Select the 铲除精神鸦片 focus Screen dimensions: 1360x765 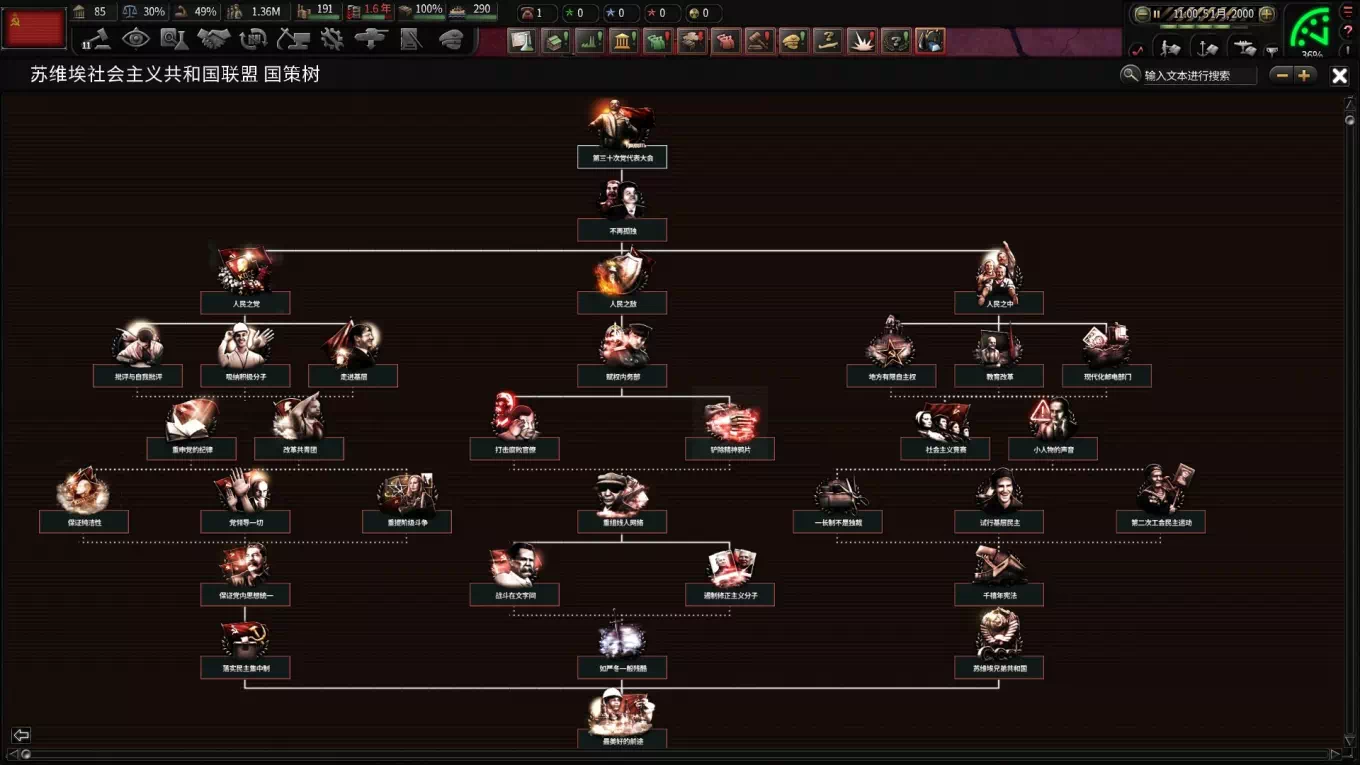click(x=730, y=449)
